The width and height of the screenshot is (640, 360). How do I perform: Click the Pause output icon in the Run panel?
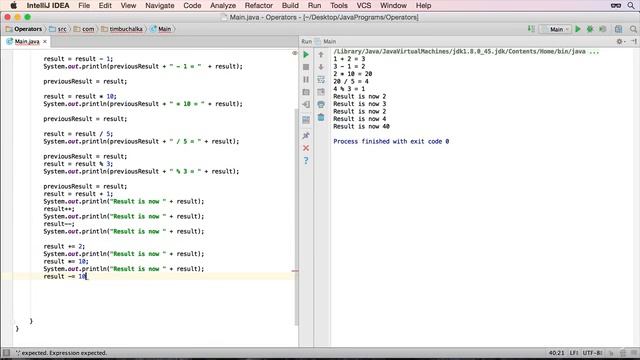coord(306,80)
